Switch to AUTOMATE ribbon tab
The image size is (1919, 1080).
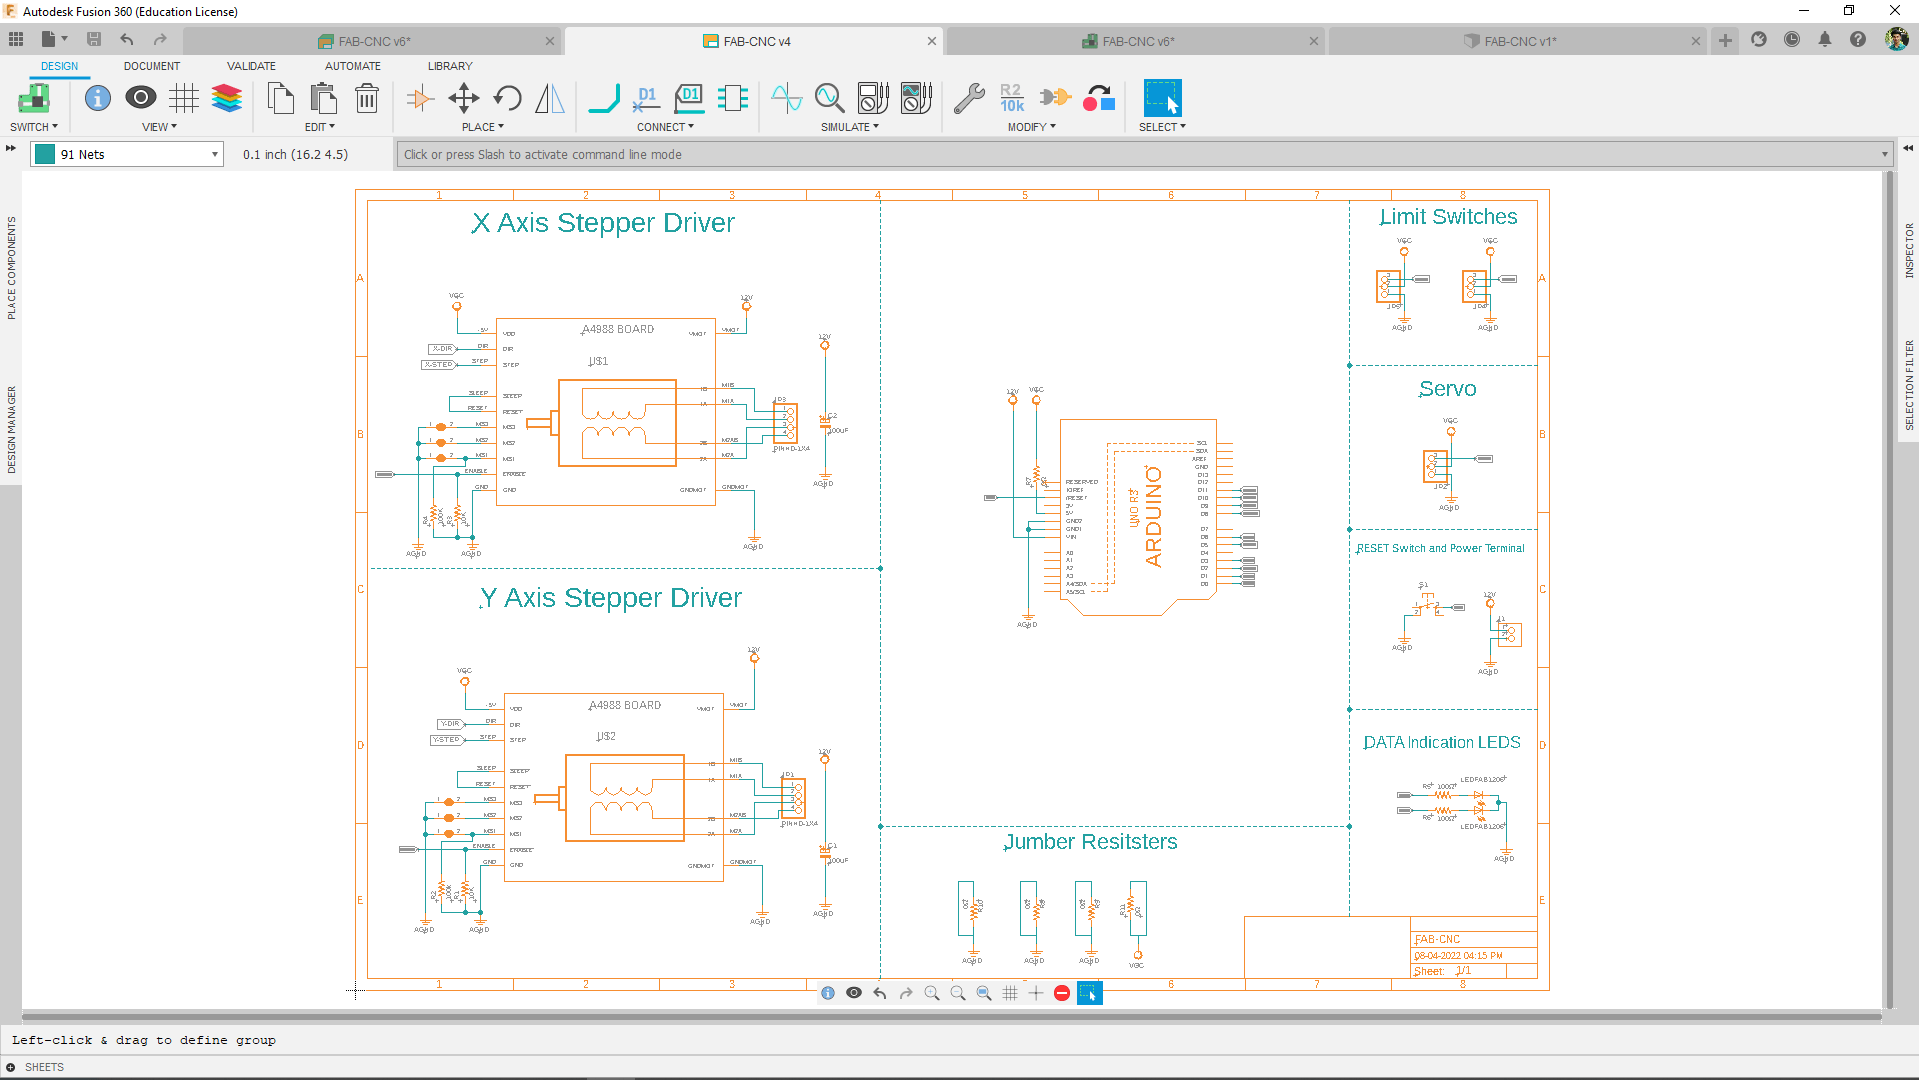[x=353, y=66]
